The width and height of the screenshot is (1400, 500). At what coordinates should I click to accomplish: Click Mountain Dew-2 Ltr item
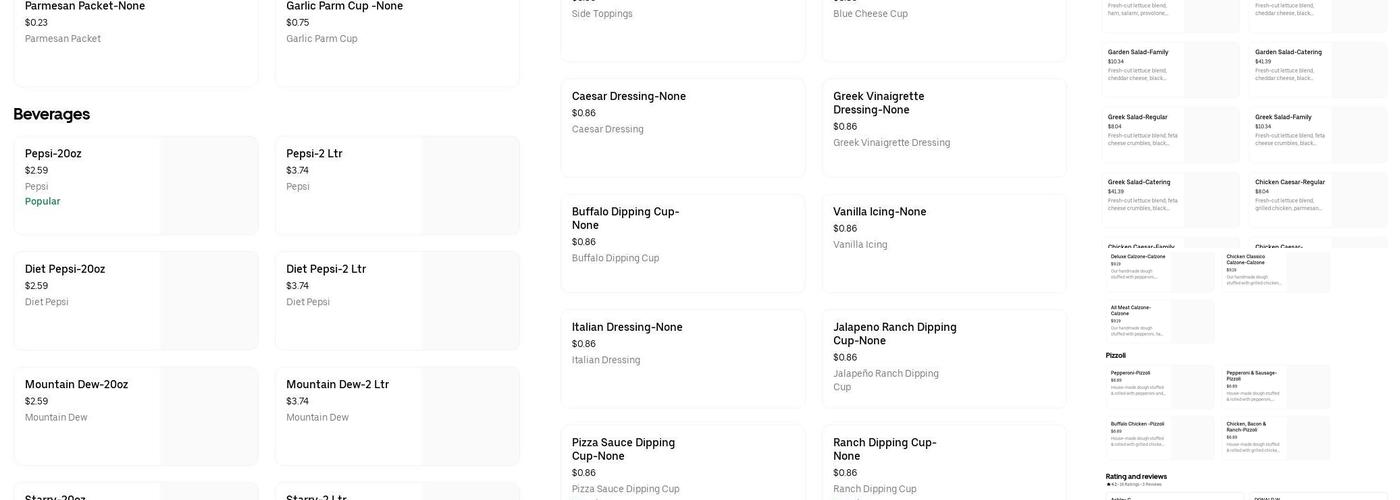pos(397,416)
